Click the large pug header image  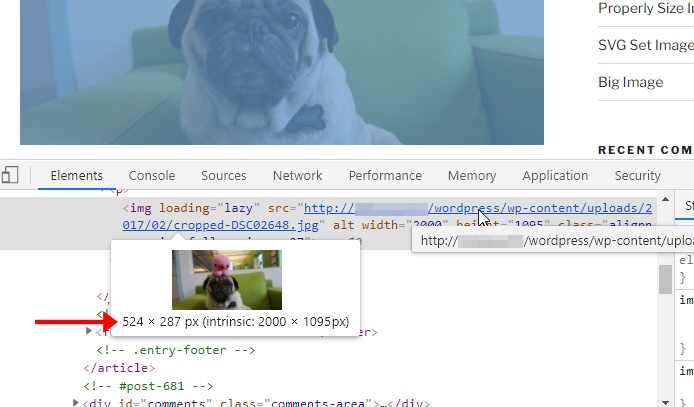[x=282, y=72]
